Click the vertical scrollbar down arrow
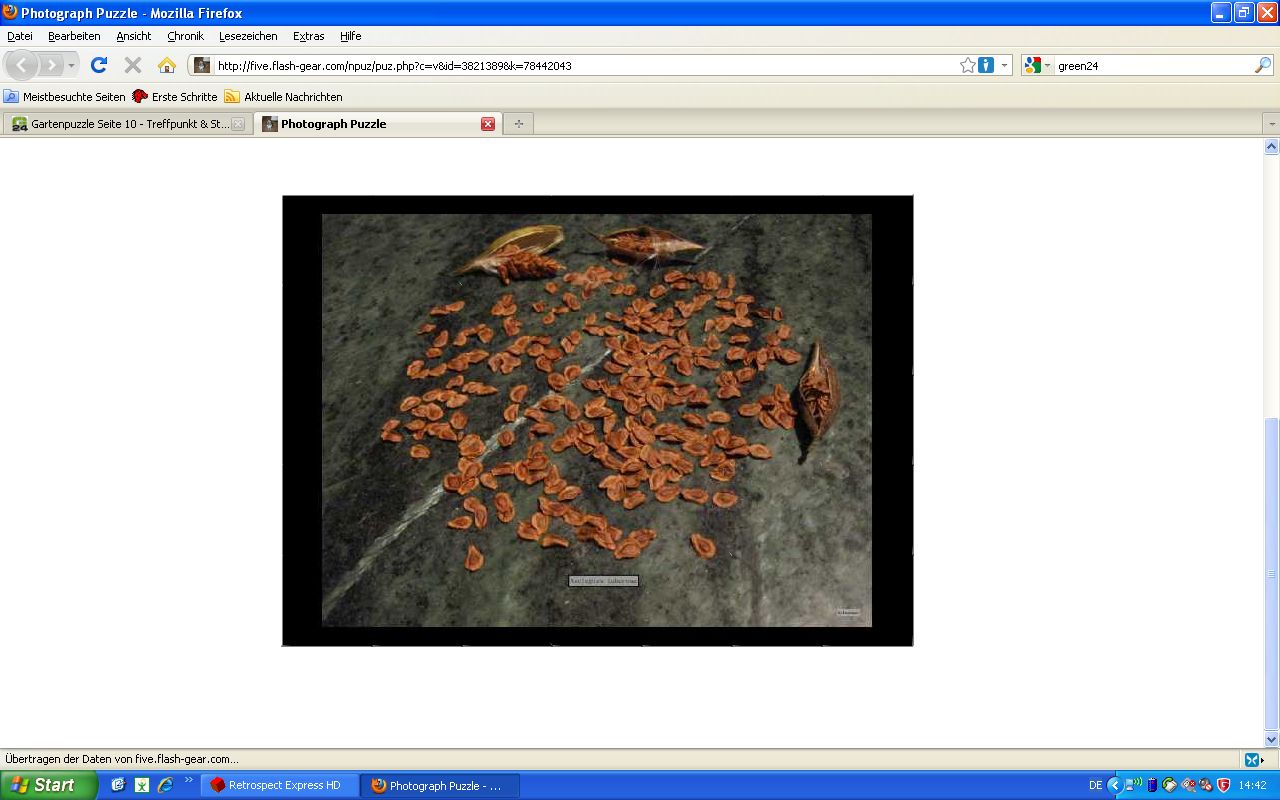1280x800 pixels. tap(1272, 740)
